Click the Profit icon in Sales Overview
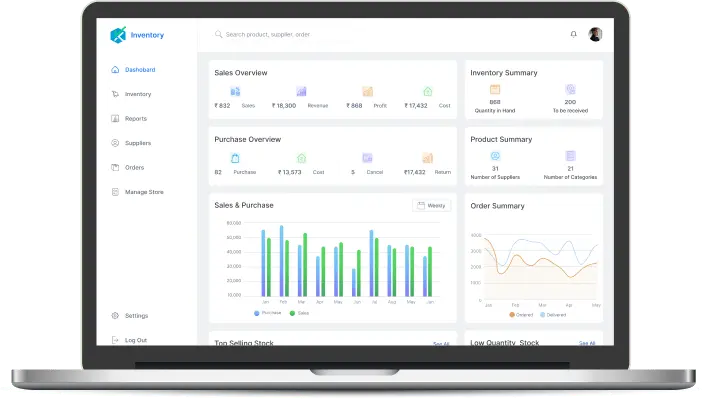Screen dimensions: 702x399 [x=368, y=92]
